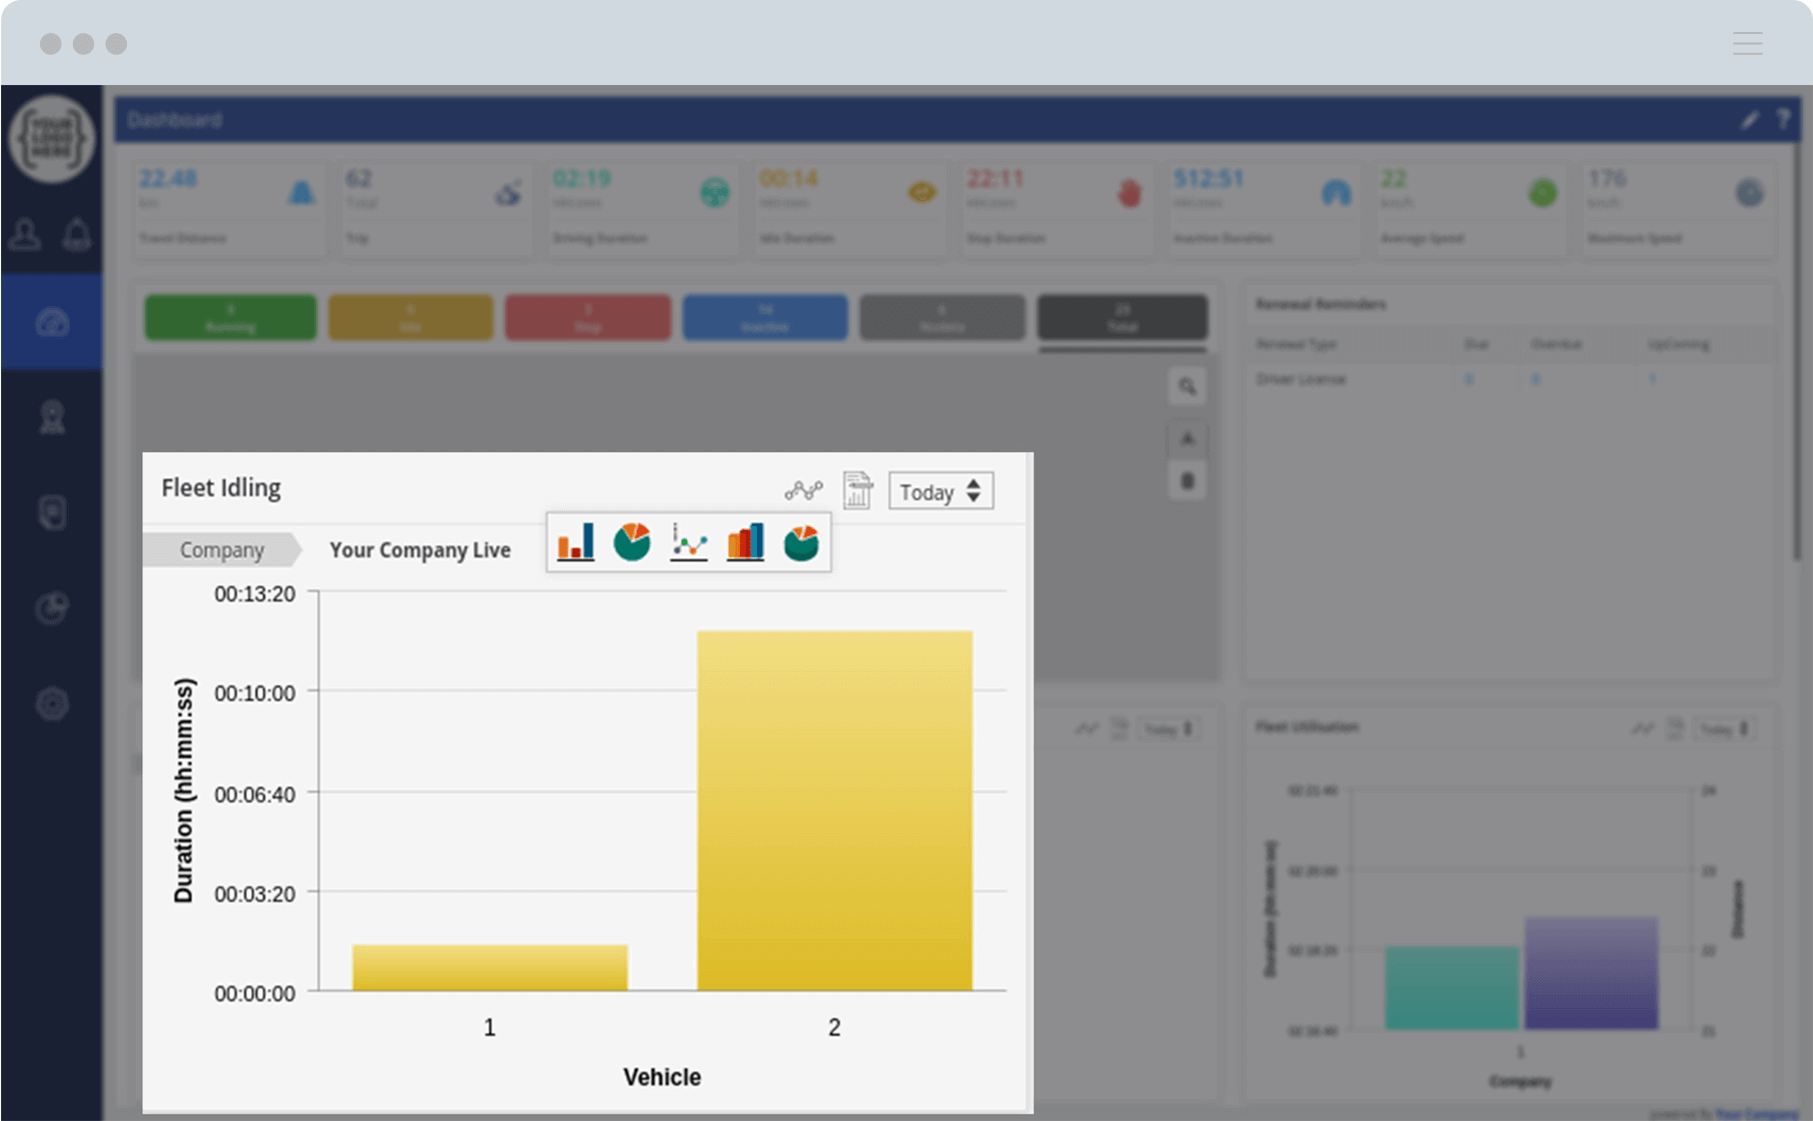1813x1121 pixels.
Task: Click the Company breadcrumb
Action: [x=221, y=550]
